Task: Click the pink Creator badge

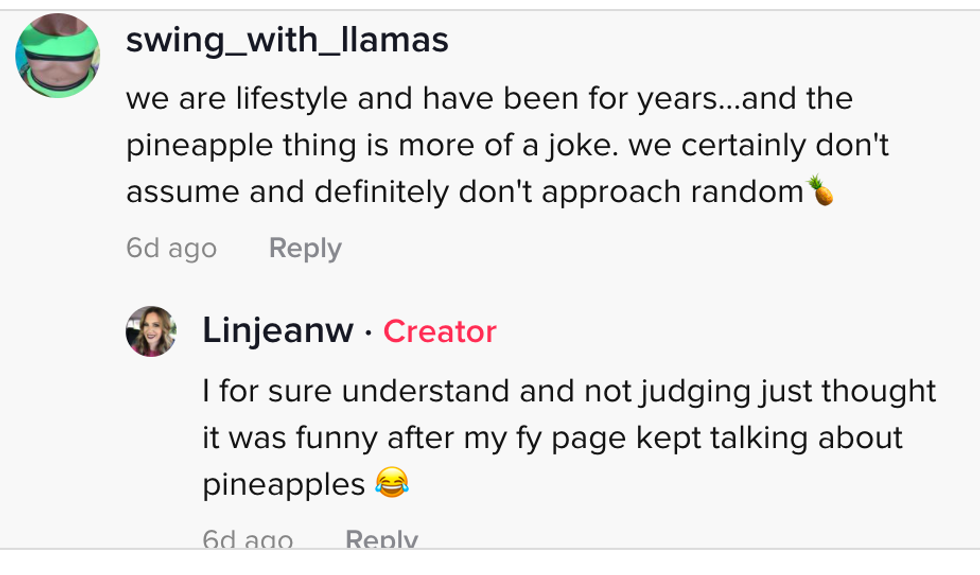Action: click(439, 331)
